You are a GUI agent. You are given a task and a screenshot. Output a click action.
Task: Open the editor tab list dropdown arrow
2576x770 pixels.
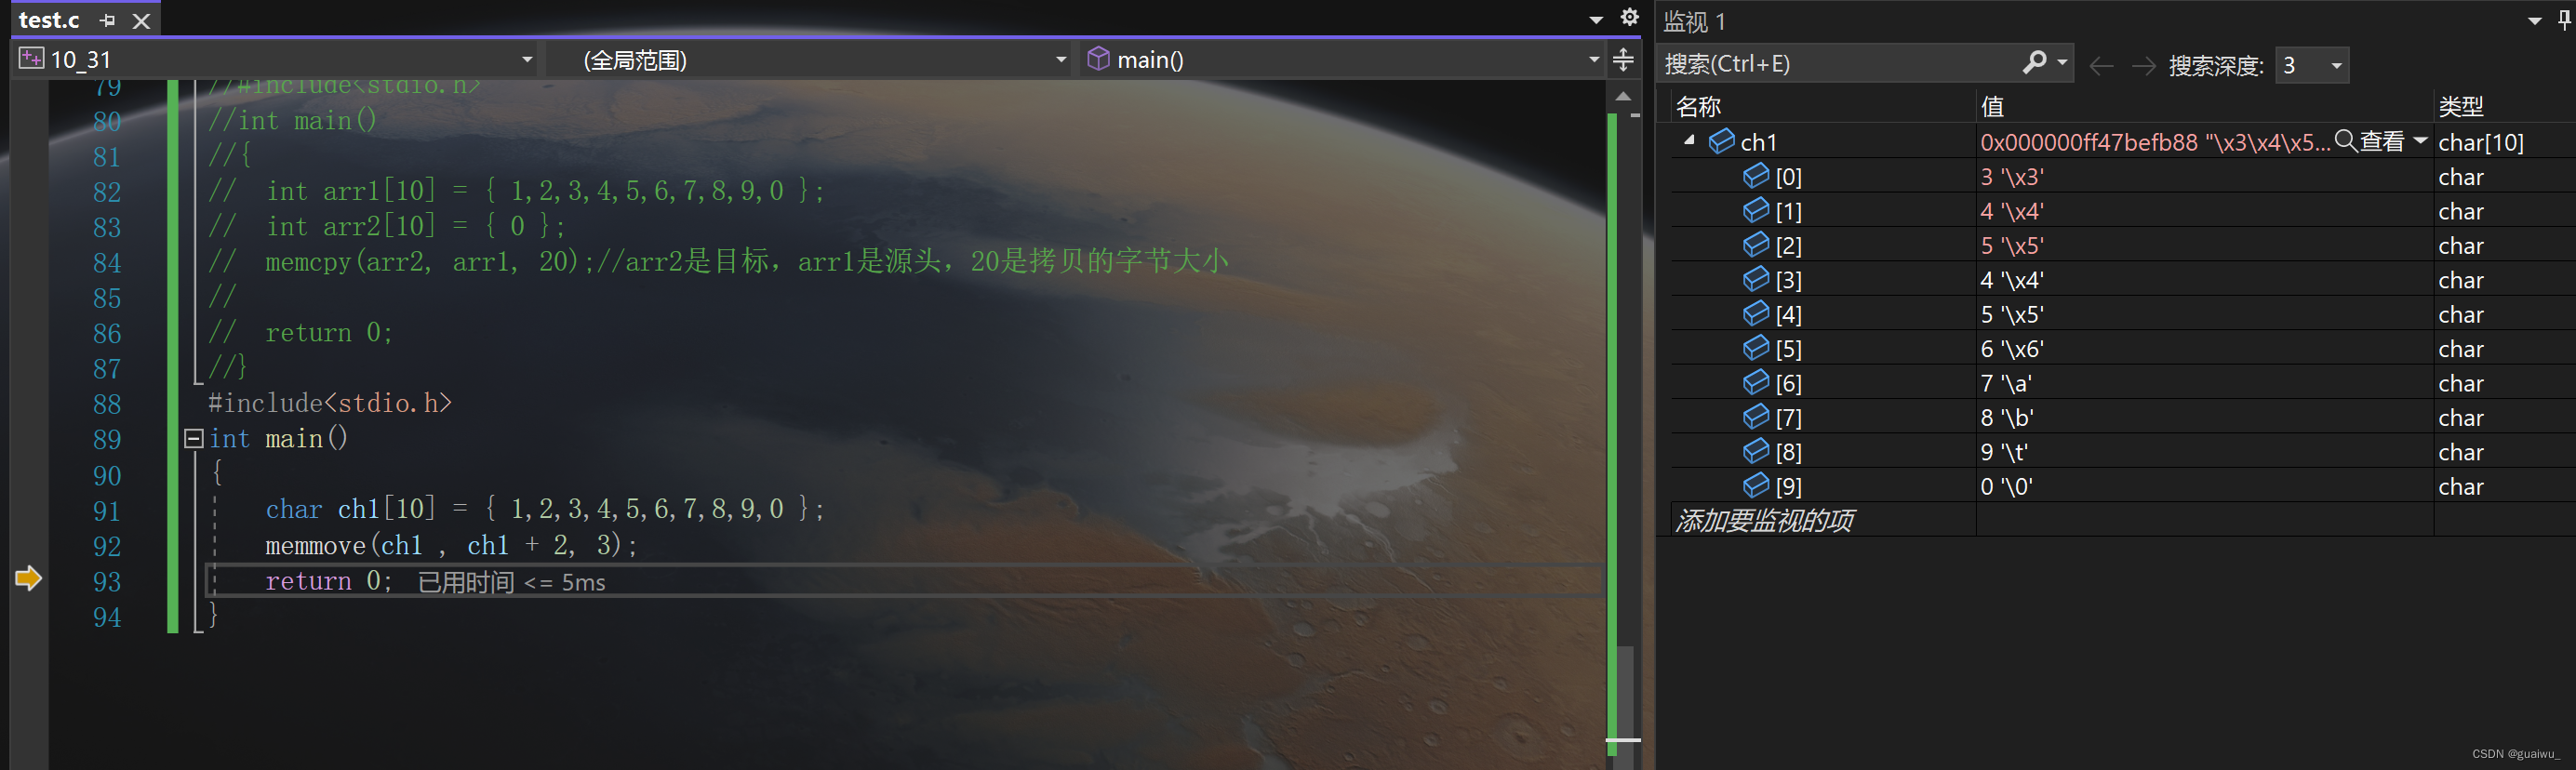[1596, 20]
